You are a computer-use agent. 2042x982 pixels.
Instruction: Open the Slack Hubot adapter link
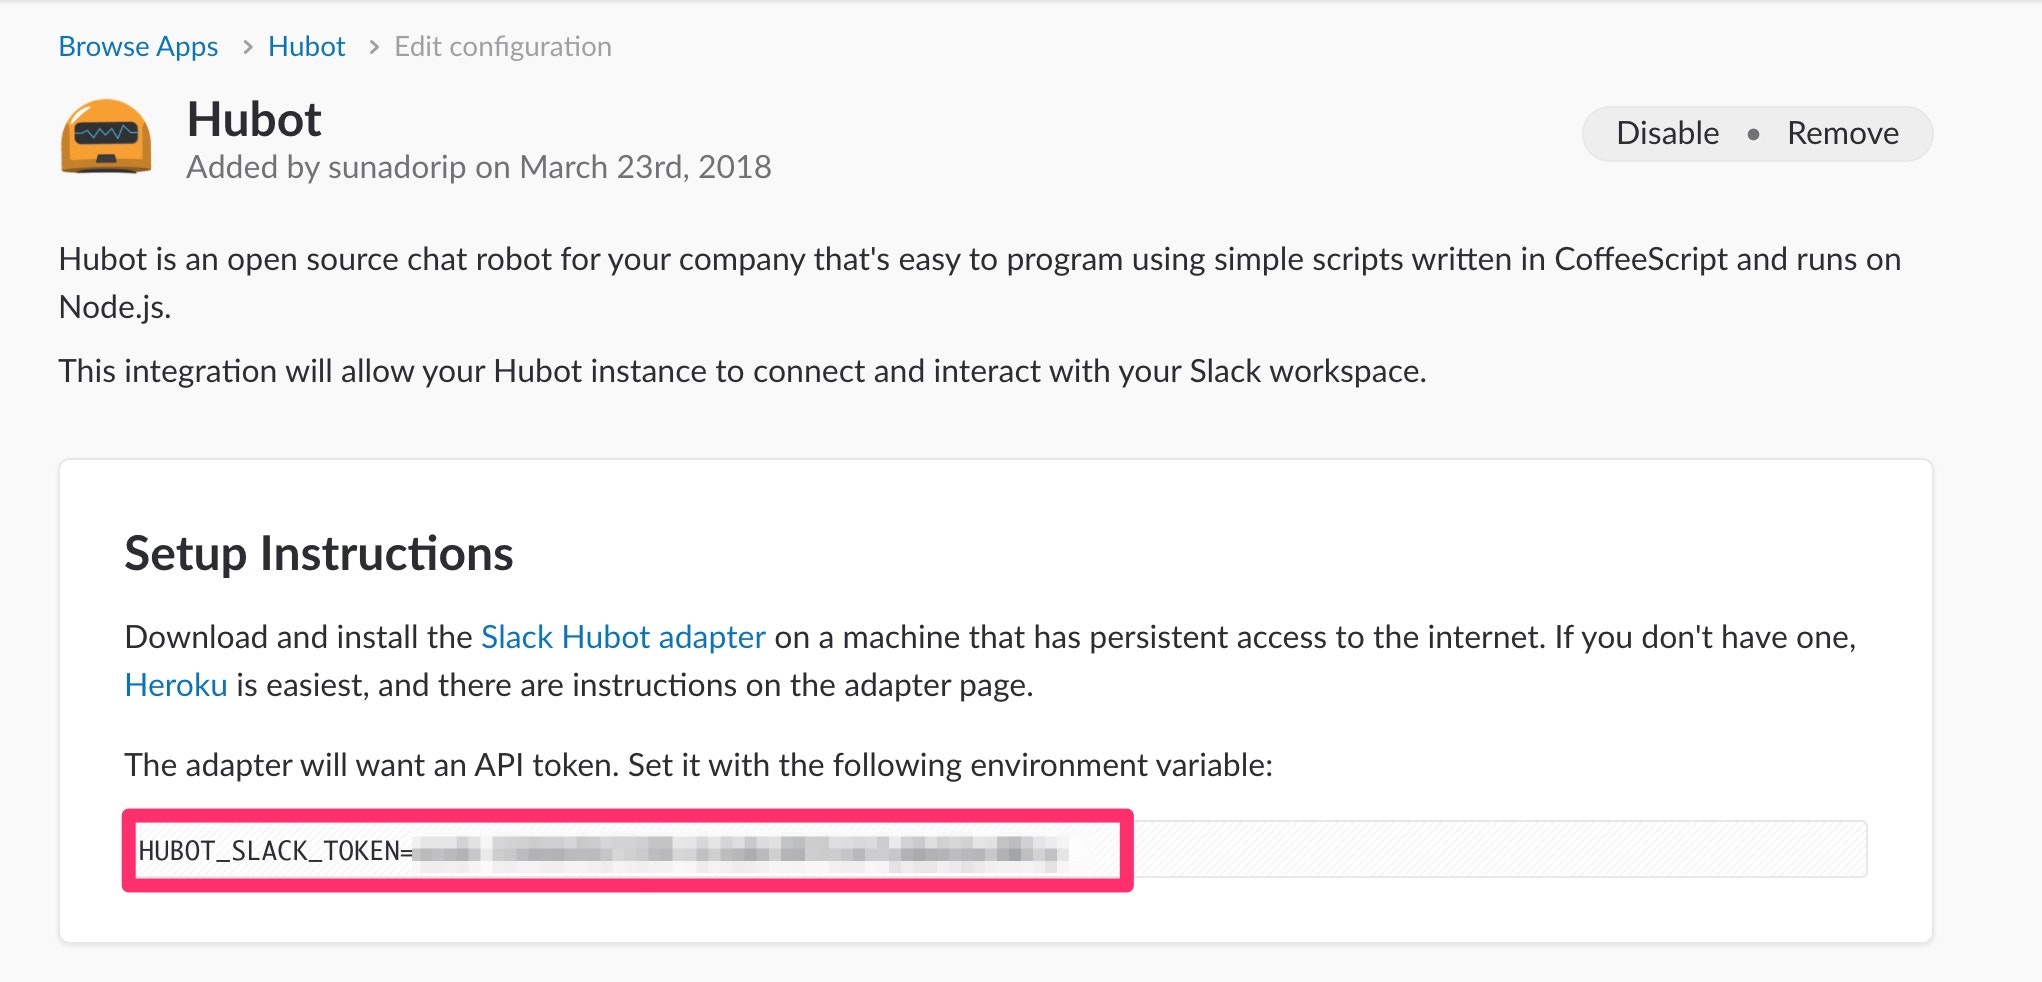coord(623,637)
